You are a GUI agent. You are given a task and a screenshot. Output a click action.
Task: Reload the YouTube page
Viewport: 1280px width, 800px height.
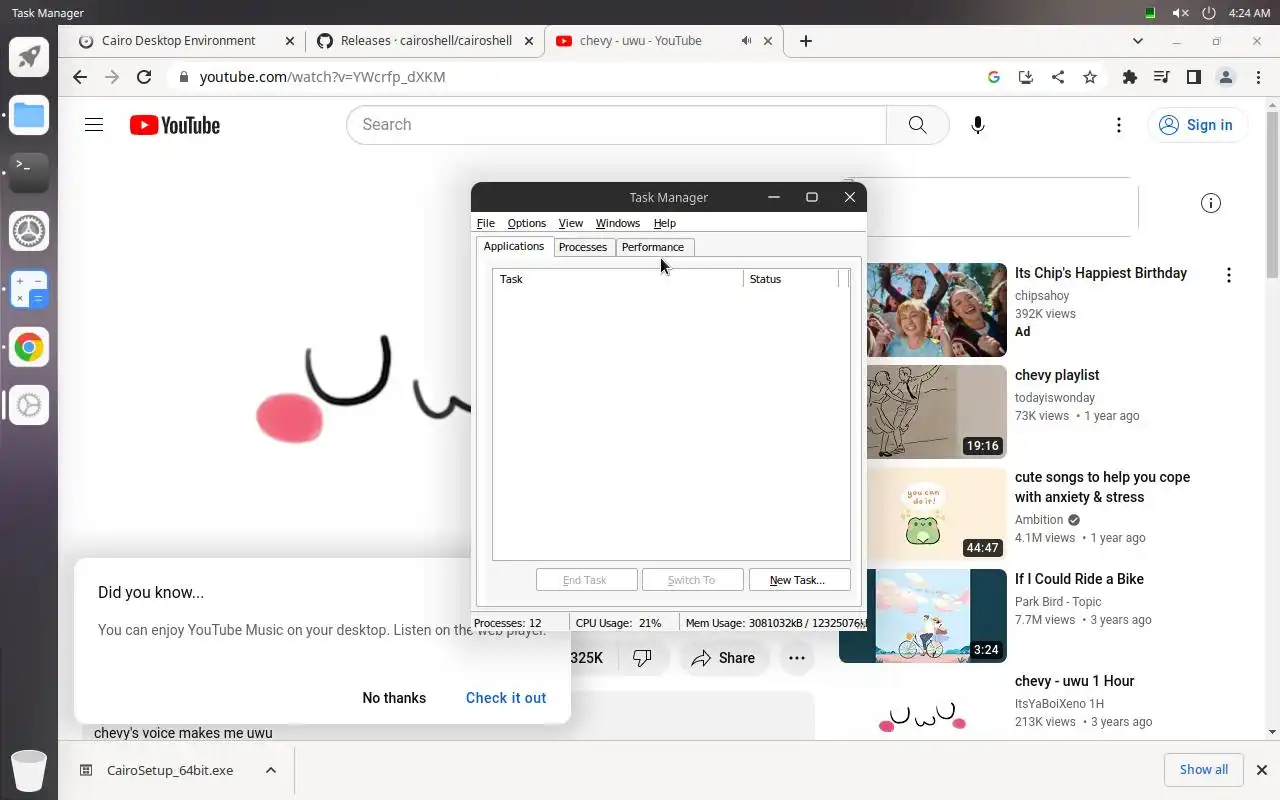tap(144, 77)
